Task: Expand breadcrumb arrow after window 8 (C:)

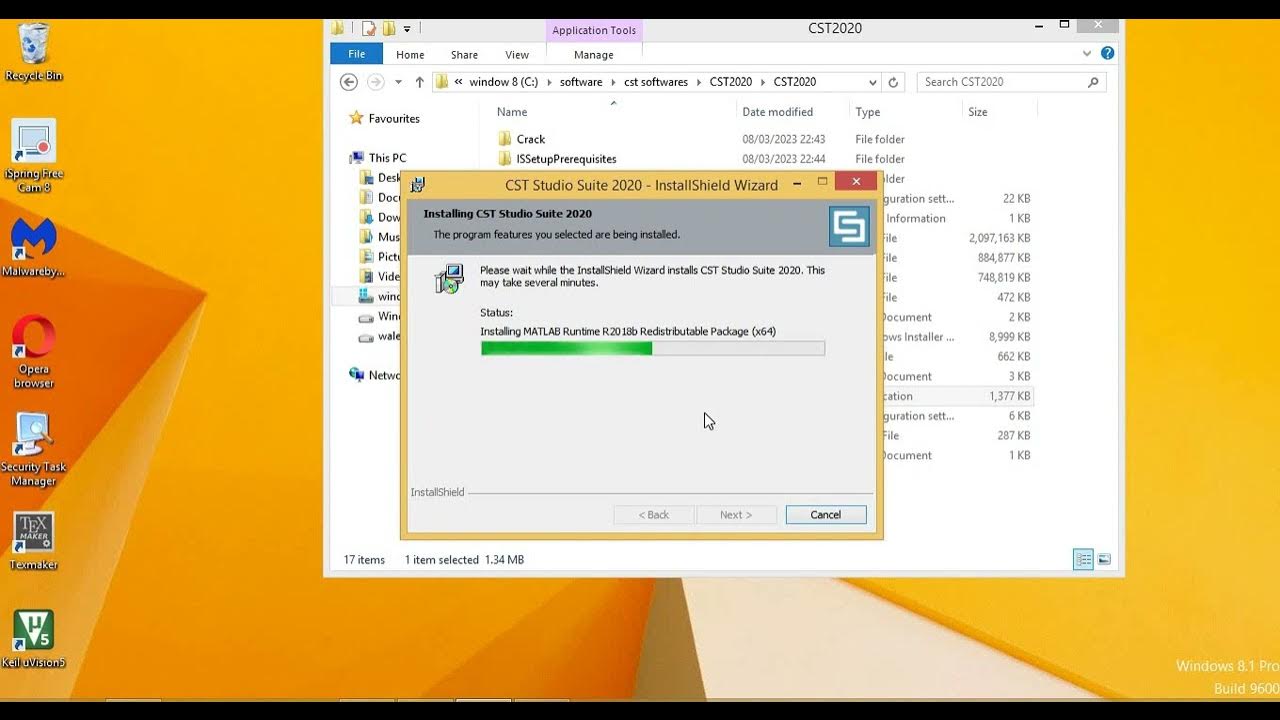Action: (549, 82)
